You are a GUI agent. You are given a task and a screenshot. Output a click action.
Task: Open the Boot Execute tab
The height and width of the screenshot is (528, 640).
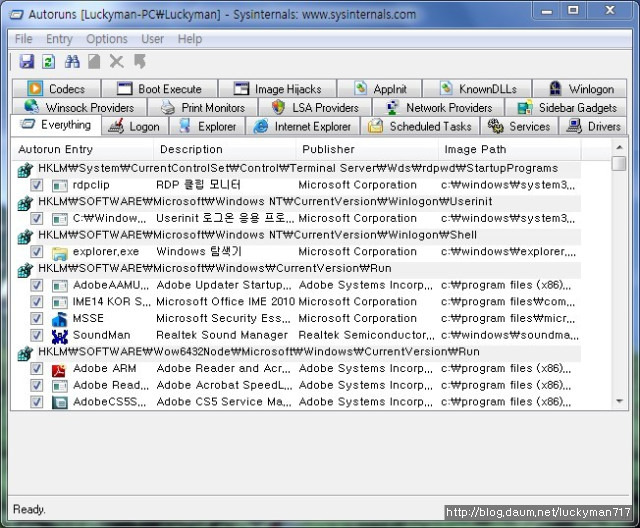point(160,89)
